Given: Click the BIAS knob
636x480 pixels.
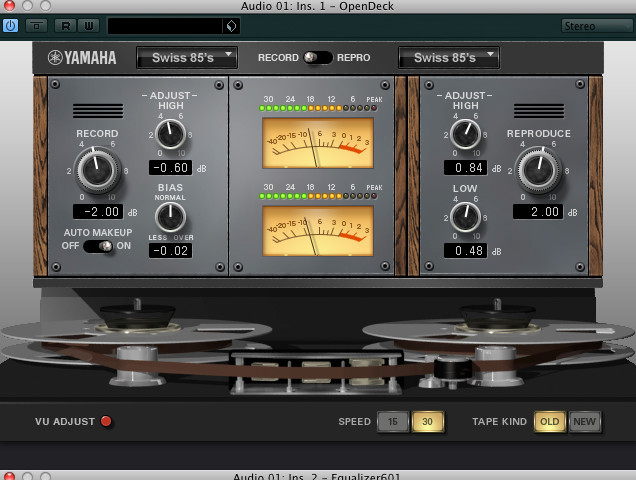Looking at the screenshot, I should point(170,217).
